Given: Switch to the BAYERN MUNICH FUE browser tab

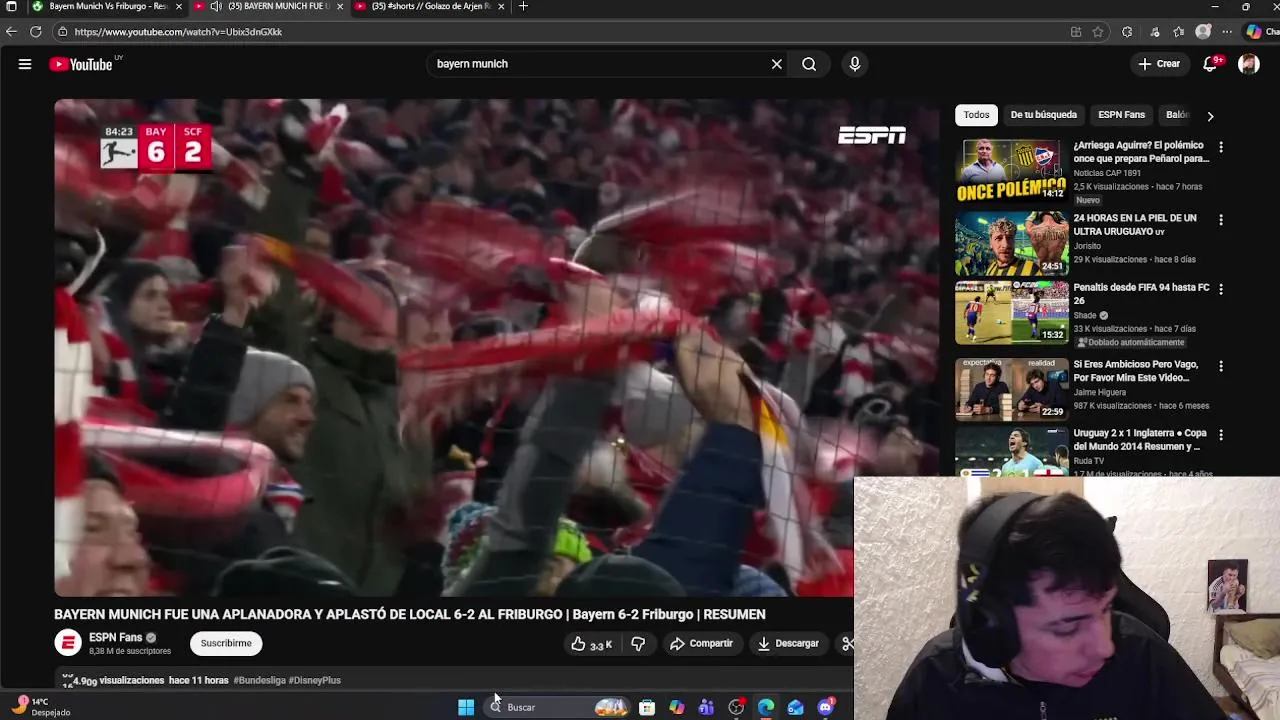Looking at the screenshot, I should [270, 6].
